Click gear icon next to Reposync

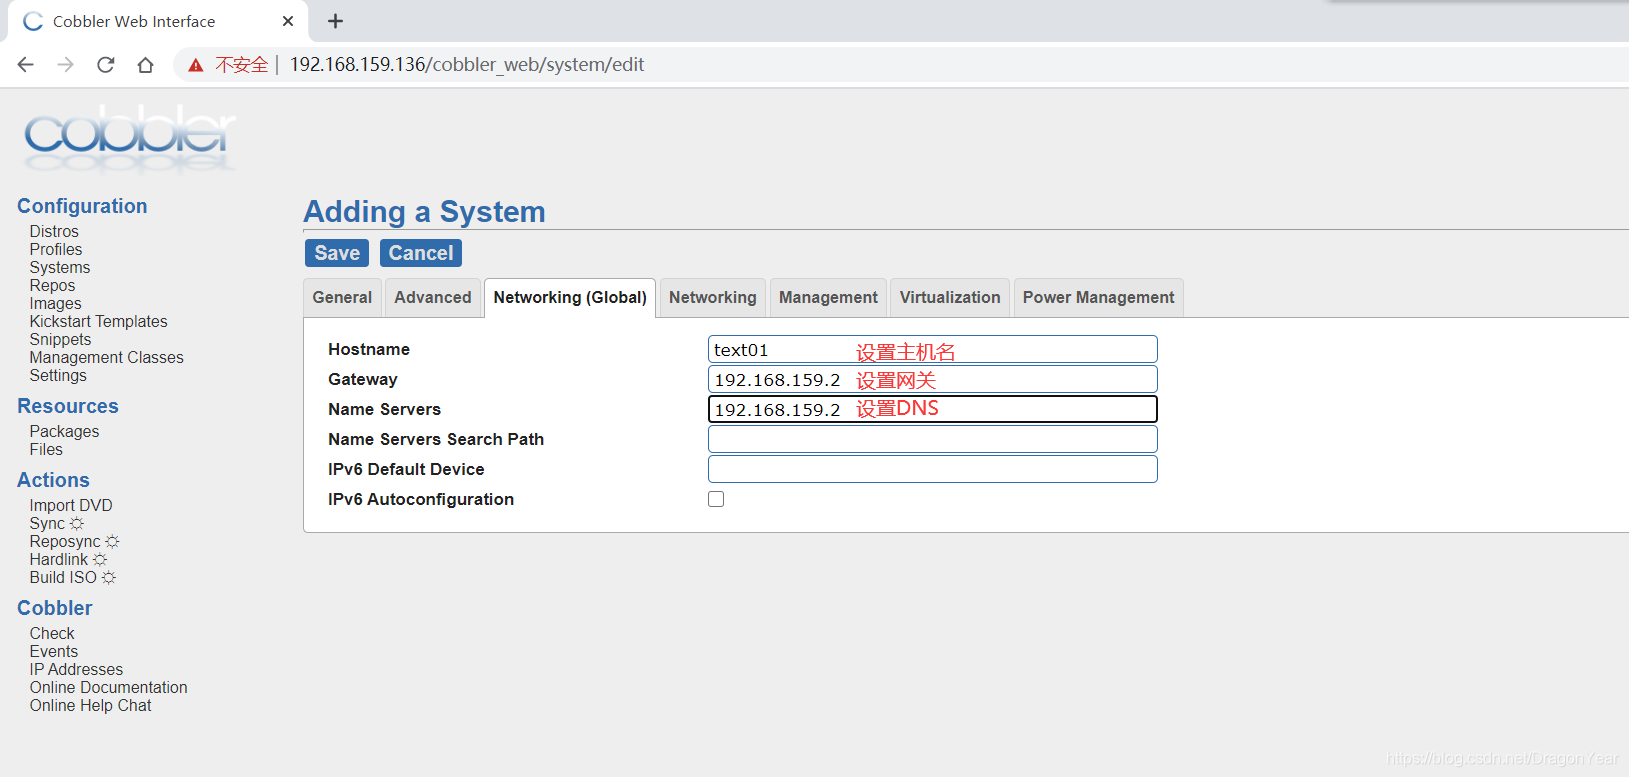112,542
